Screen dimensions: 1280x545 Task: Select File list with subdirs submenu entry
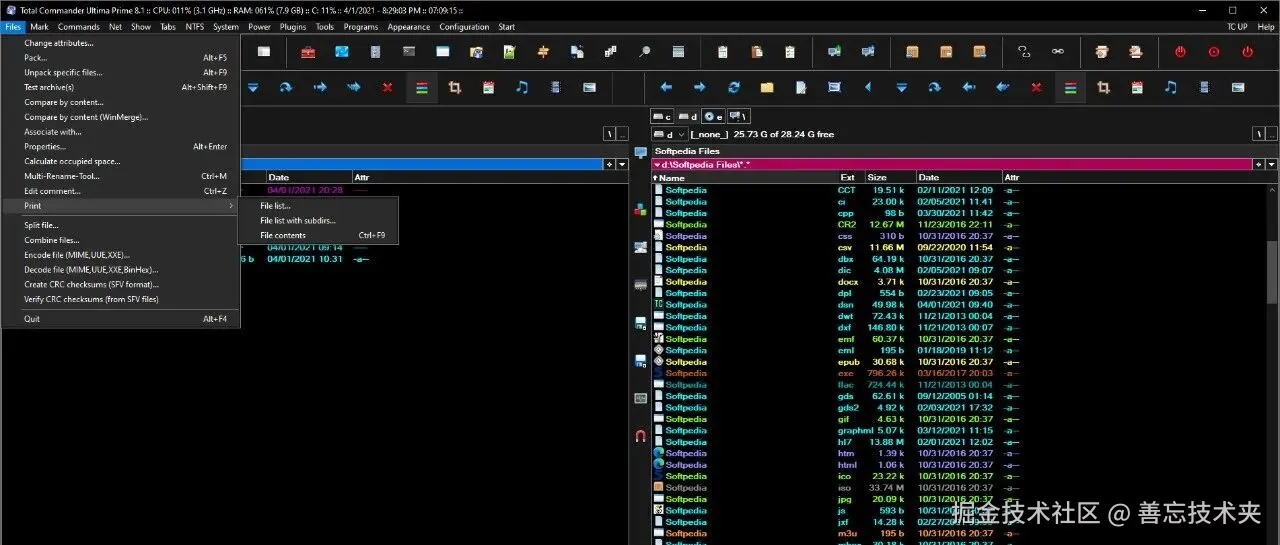(x=318, y=220)
